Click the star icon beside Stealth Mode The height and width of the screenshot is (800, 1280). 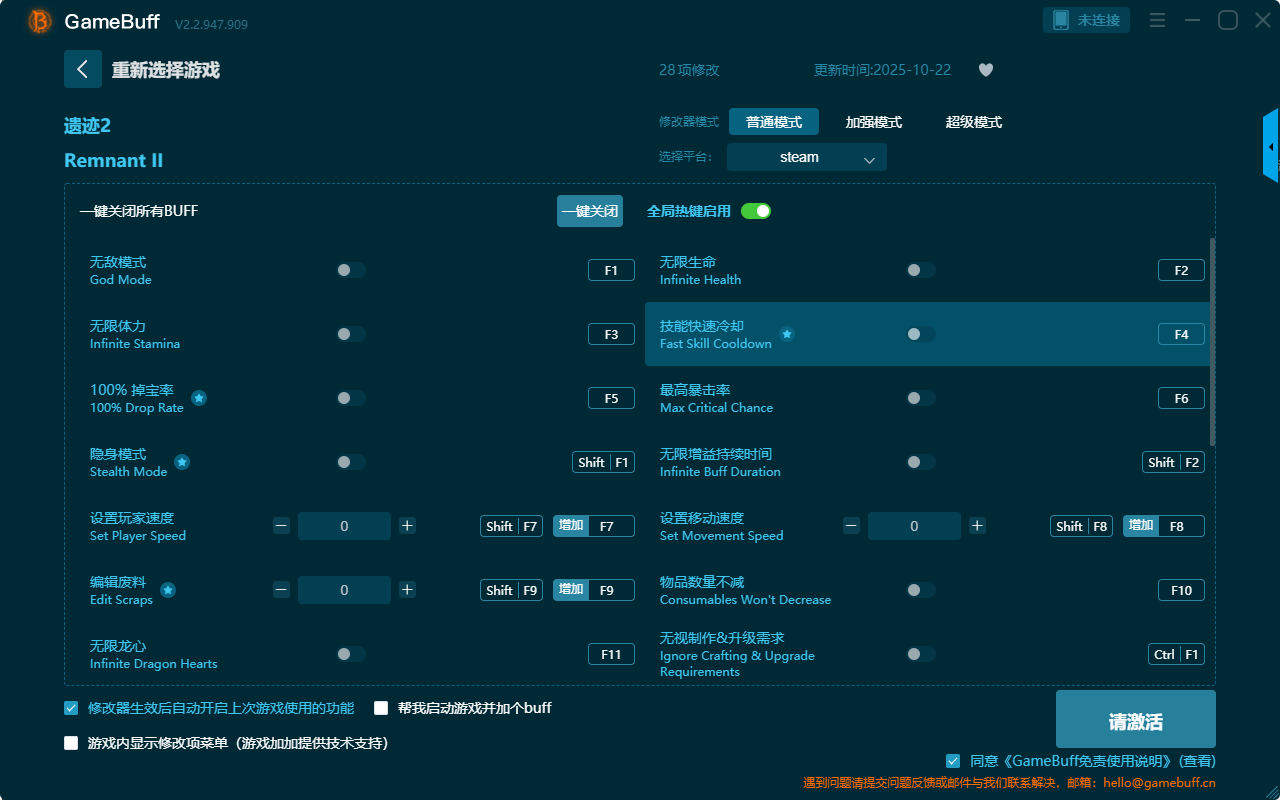tap(182, 462)
